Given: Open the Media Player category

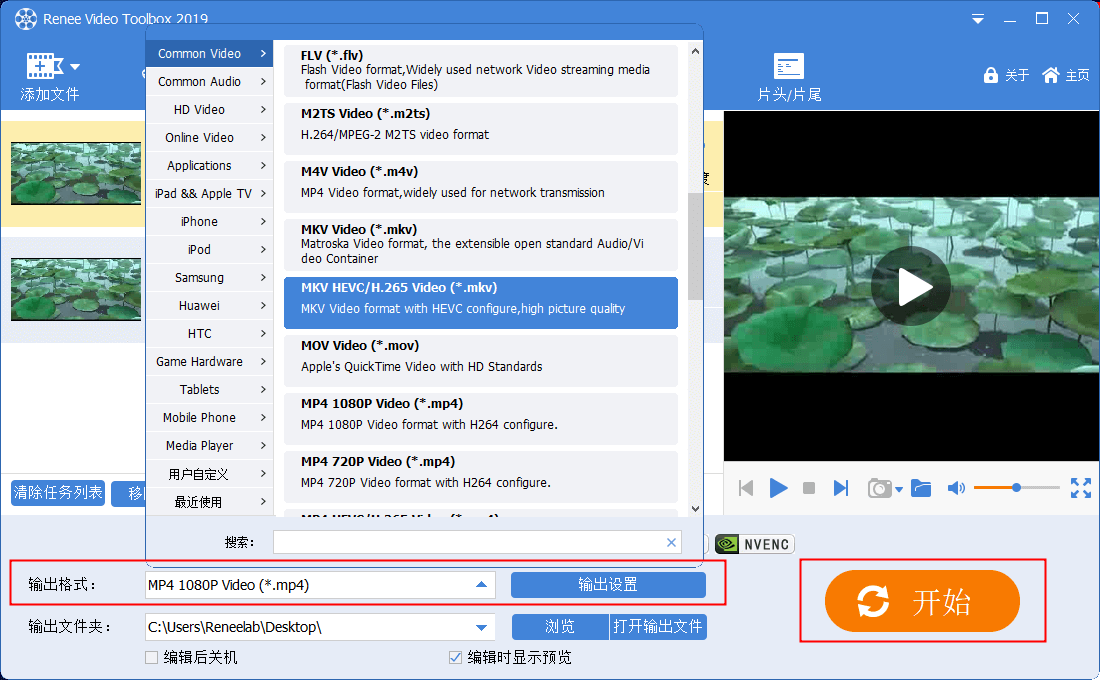Looking at the screenshot, I should (x=209, y=446).
